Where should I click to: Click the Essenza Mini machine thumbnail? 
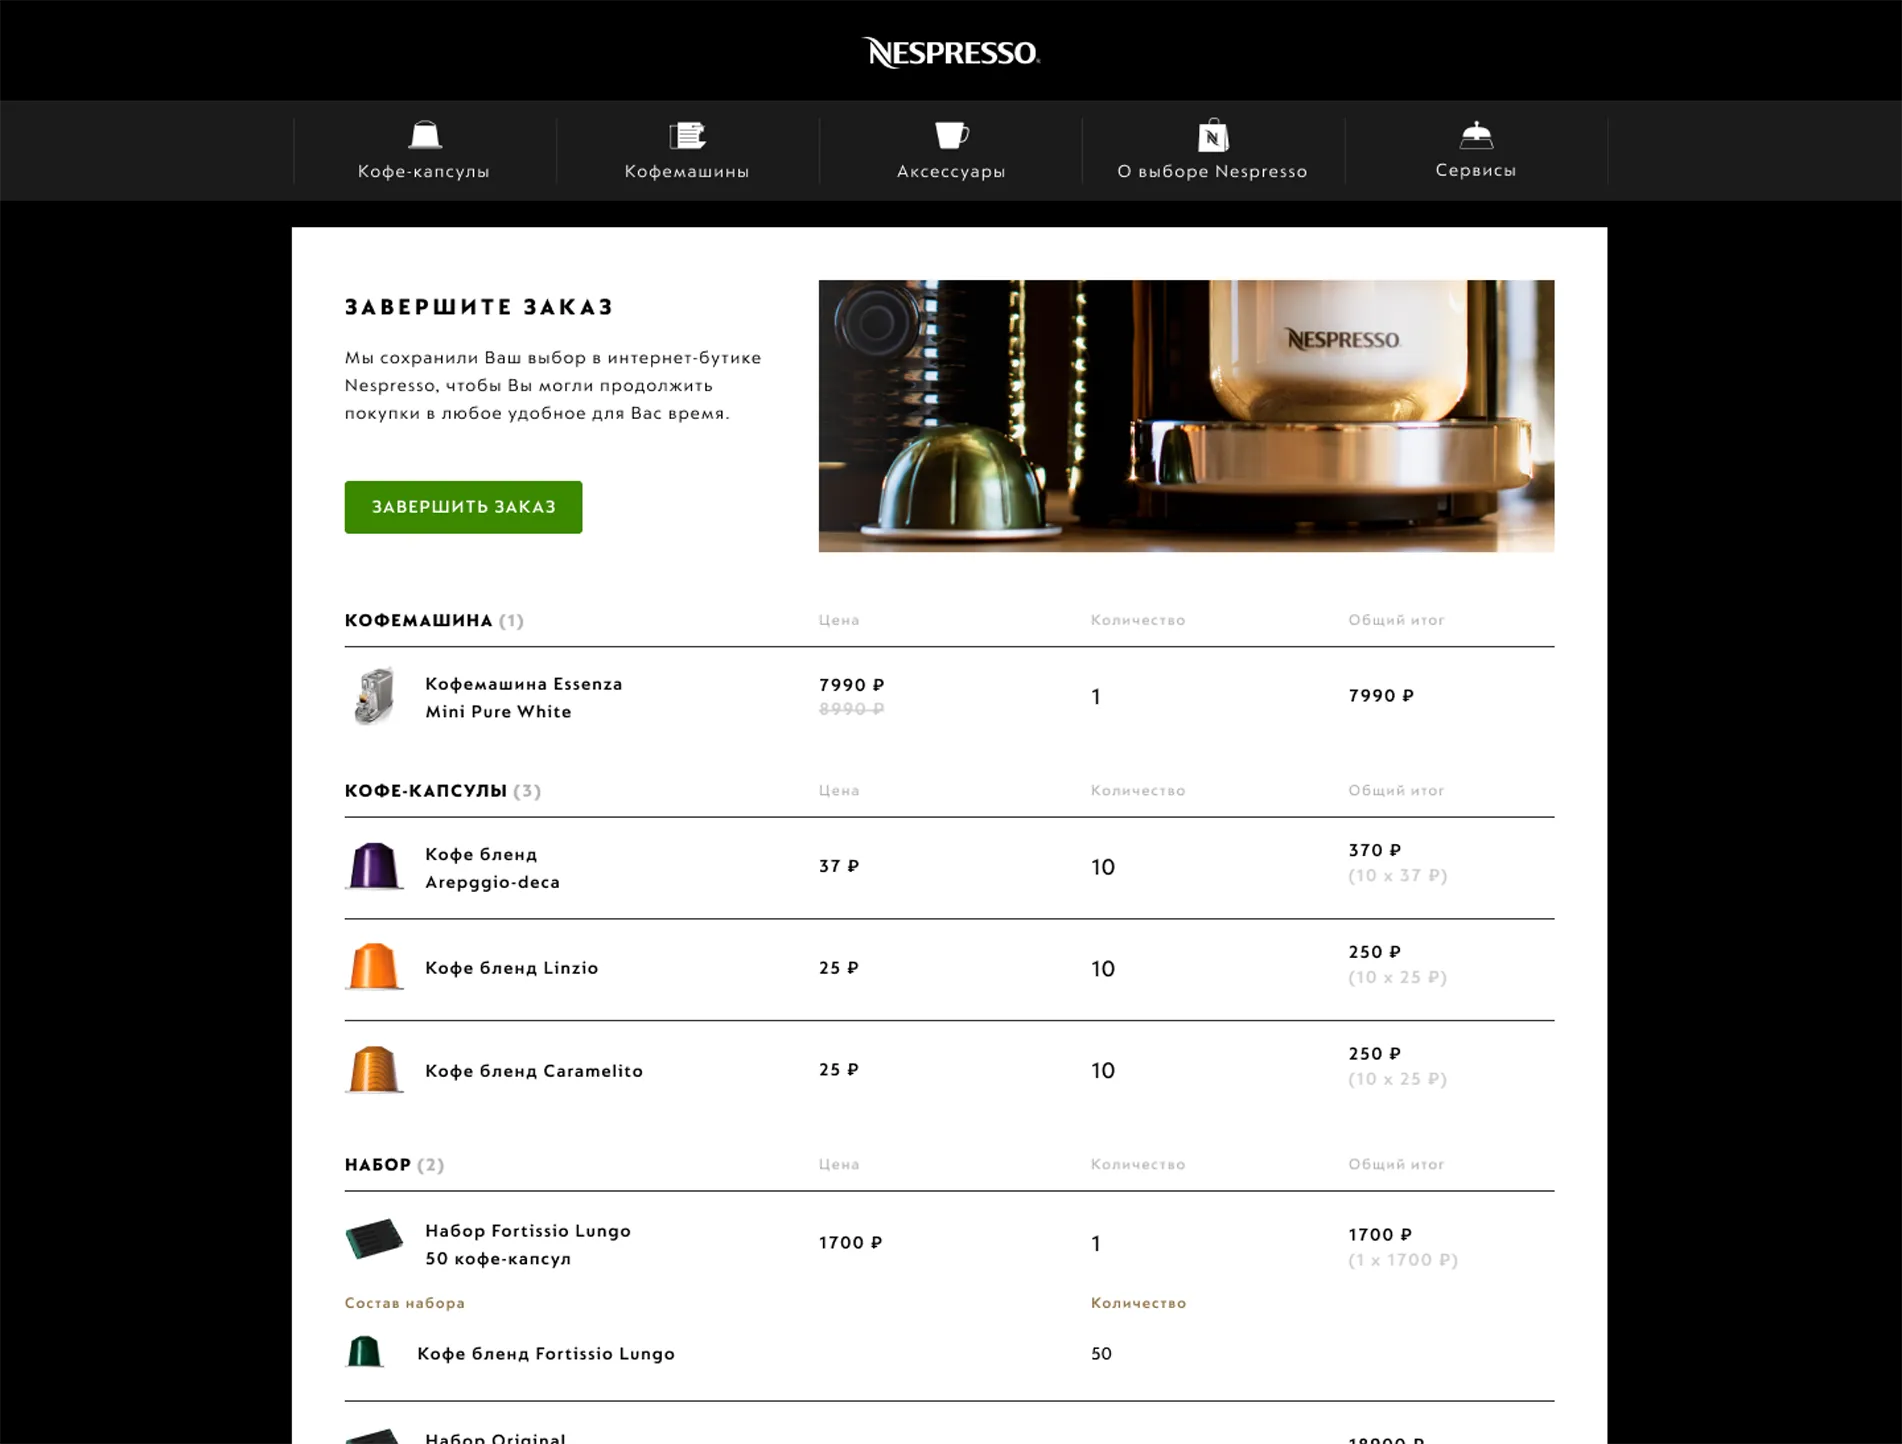tap(374, 696)
